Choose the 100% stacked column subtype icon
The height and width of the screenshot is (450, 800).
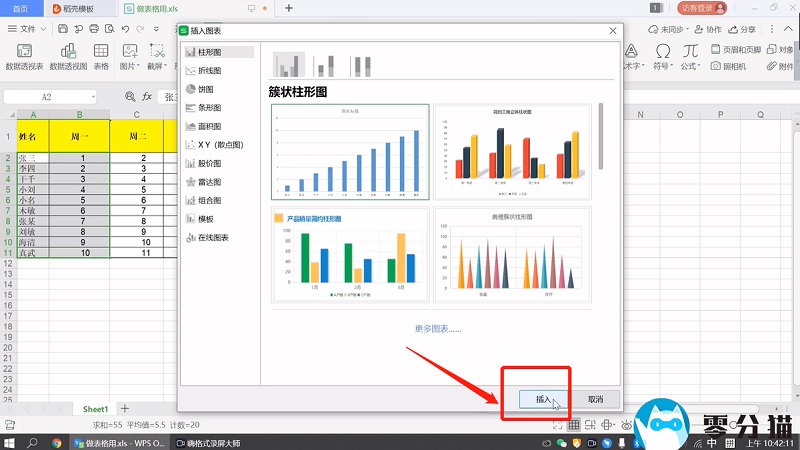click(x=362, y=65)
